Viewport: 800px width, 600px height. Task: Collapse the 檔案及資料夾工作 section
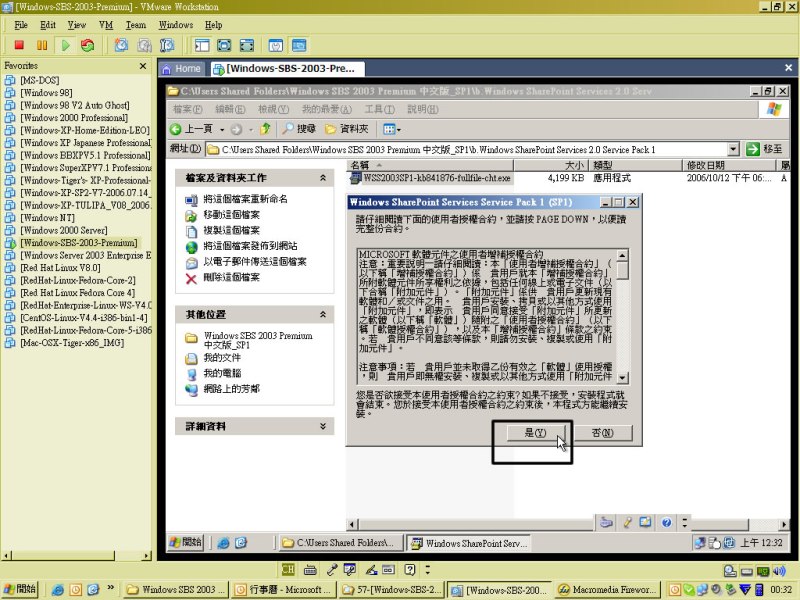click(322, 178)
